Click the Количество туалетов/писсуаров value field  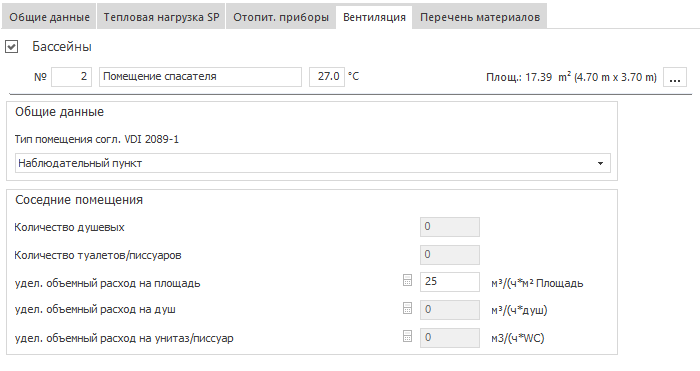point(450,255)
